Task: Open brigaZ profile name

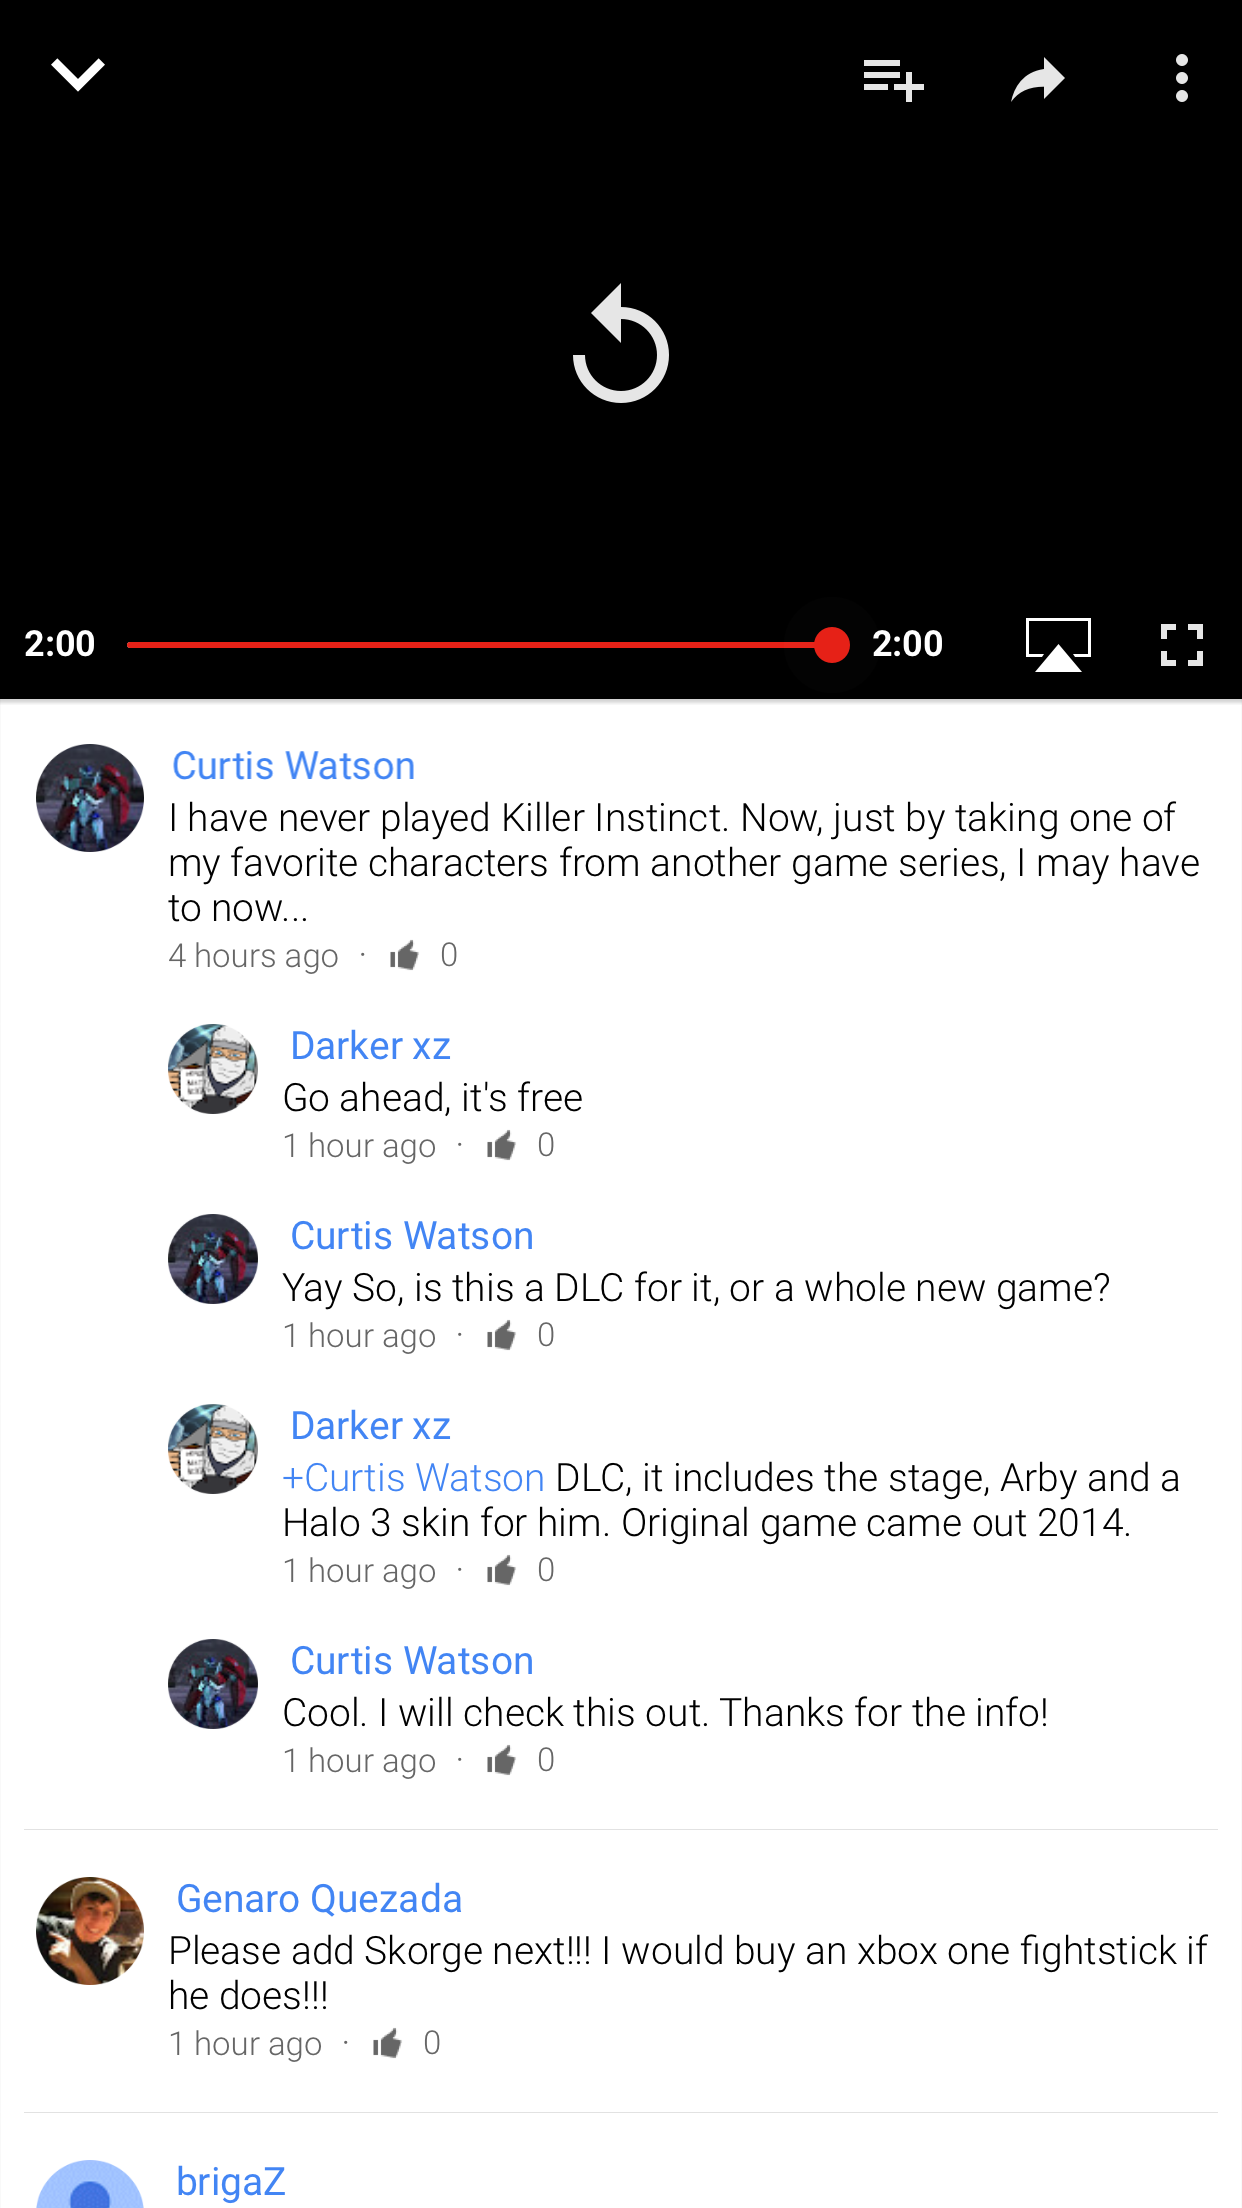Action: point(231,2181)
